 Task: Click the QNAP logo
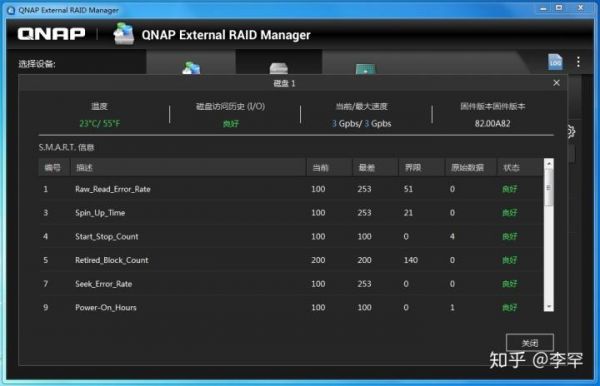click(51, 34)
